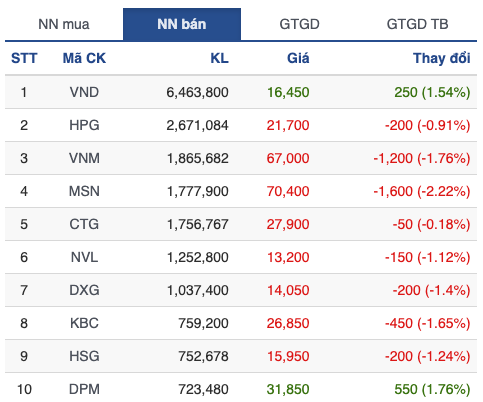The image size is (483, 402).
Task: Click change value -50 (-0.18%)
Action: pyautogui.click(x=431, y=224)
